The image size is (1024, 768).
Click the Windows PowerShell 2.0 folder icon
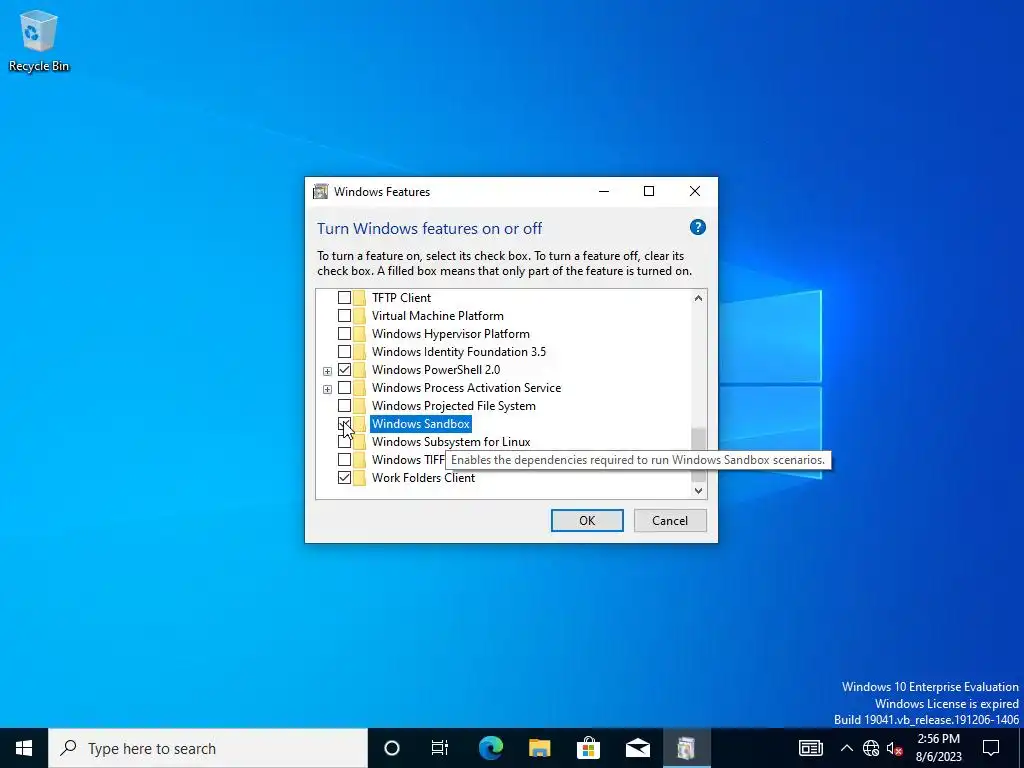click(x=360, y=370)
